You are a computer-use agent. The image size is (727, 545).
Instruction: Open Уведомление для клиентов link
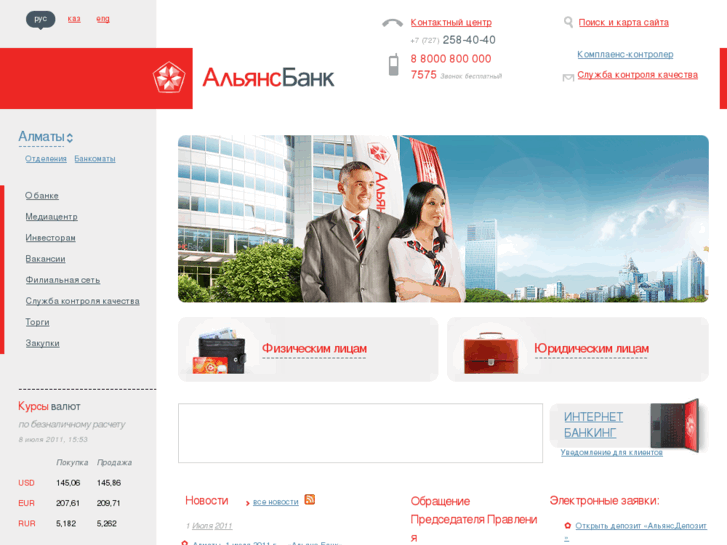612,452
